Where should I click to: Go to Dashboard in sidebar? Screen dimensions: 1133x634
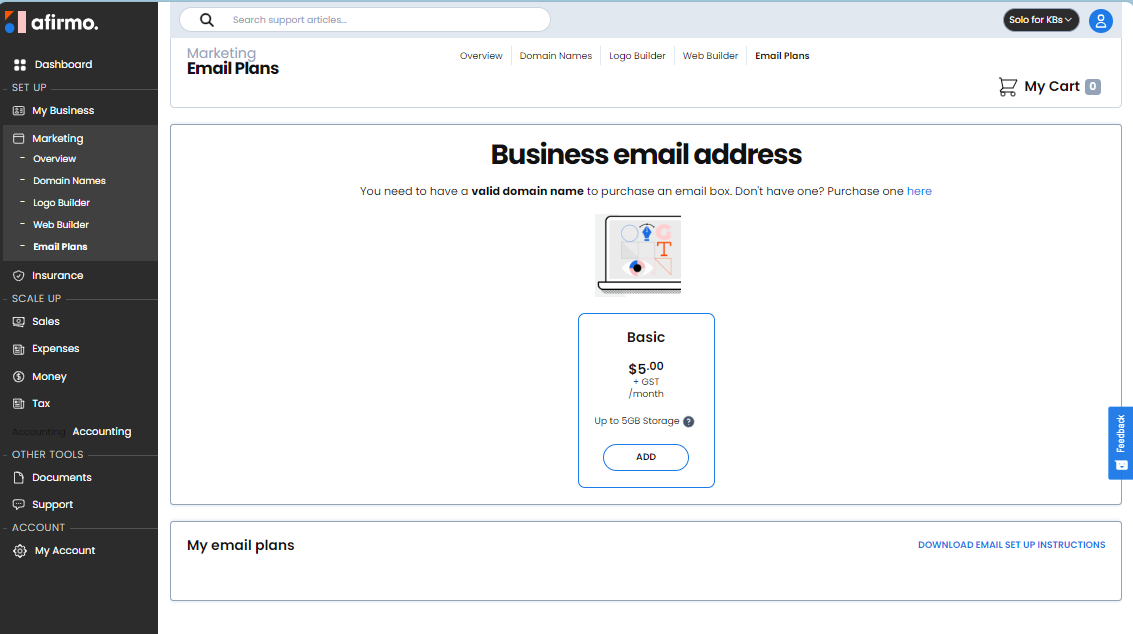pyautogui.click(x=64, y=64)
